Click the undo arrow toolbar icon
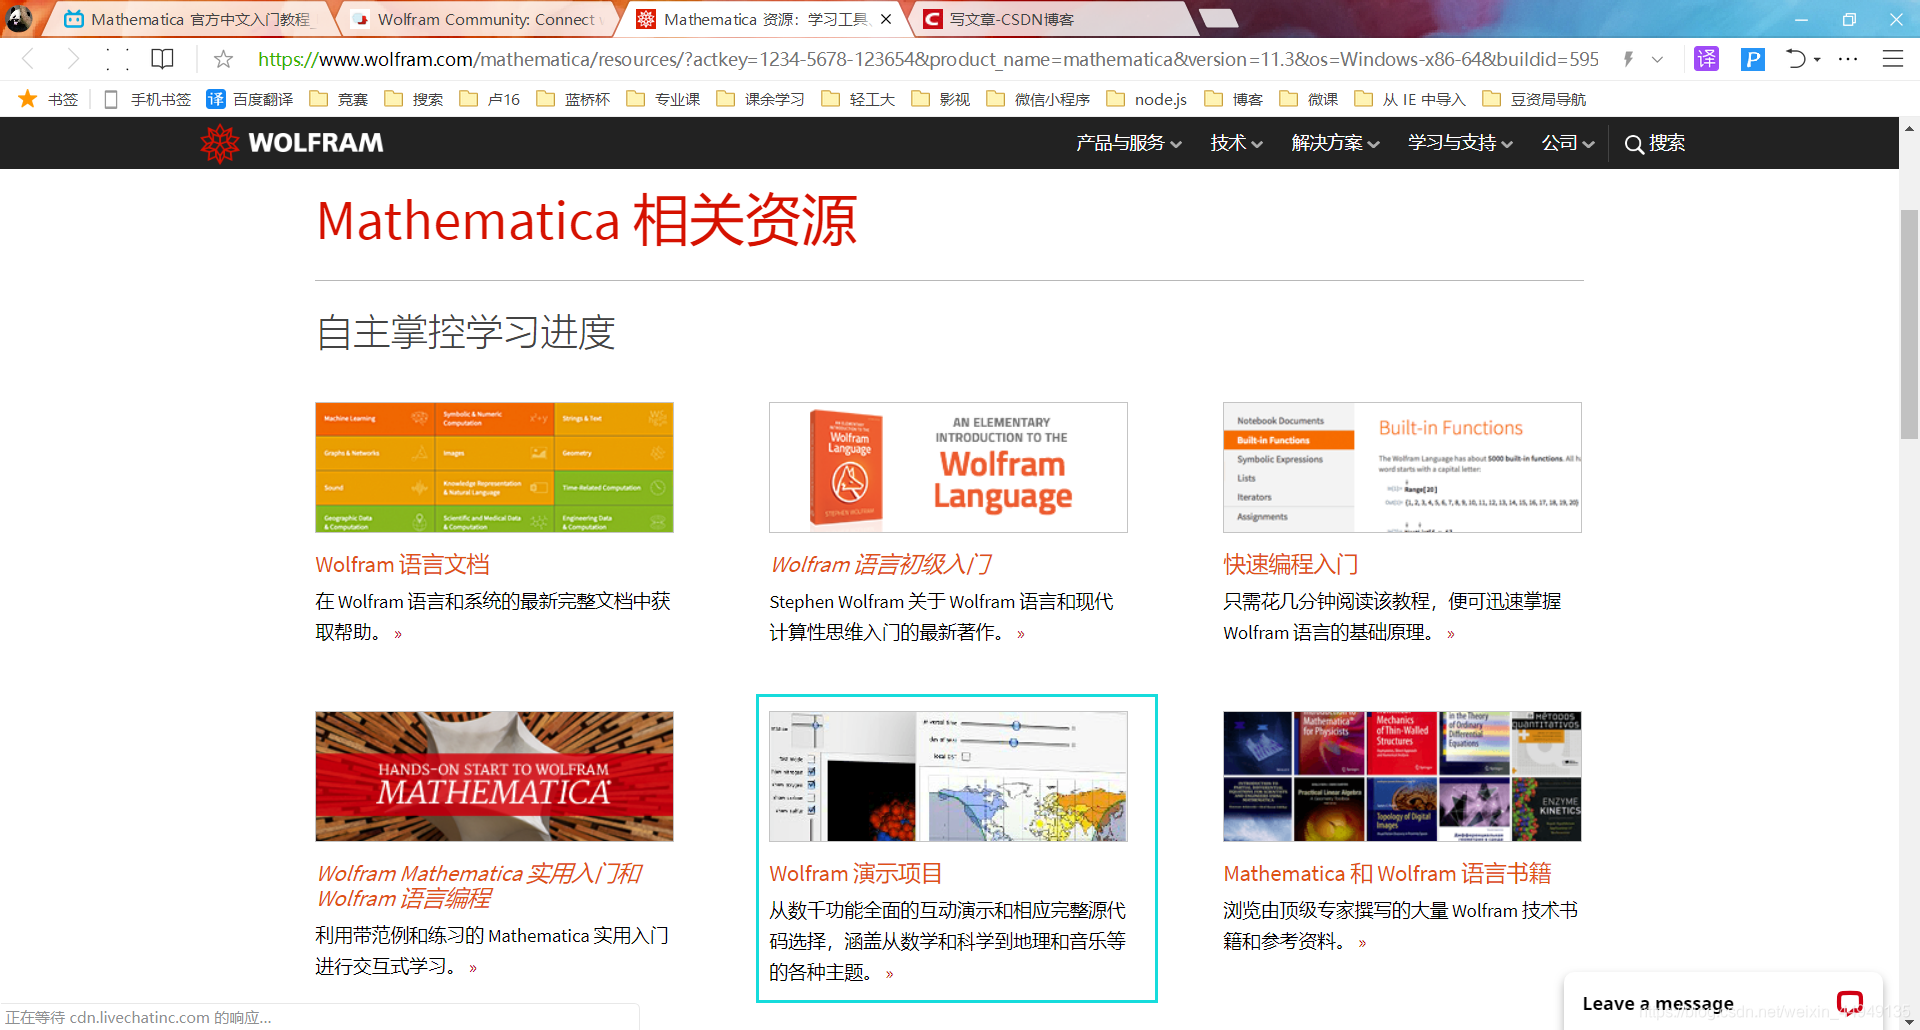This screenshot has width=1920, height=1030. click(1796, 59)
